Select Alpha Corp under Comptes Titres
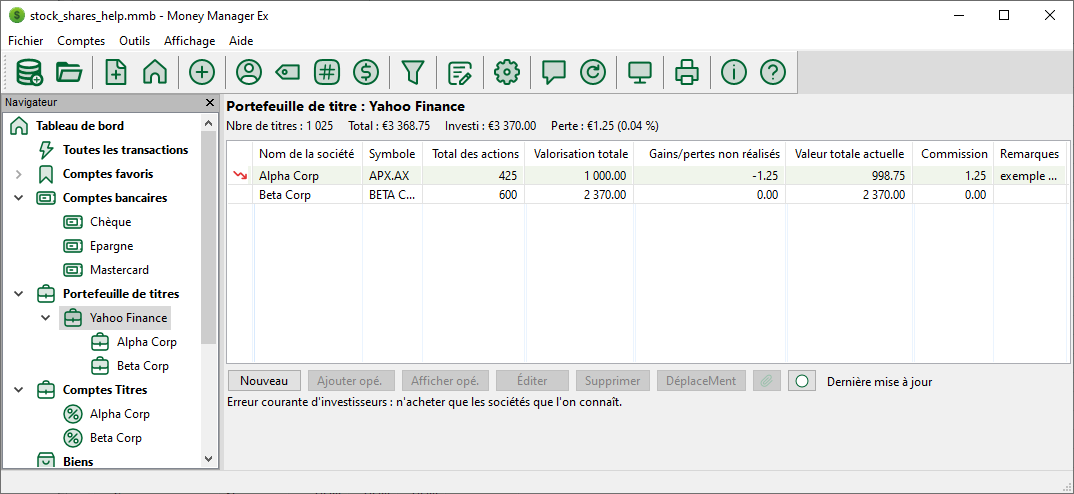1074x494 pixels. coord(120,414)
